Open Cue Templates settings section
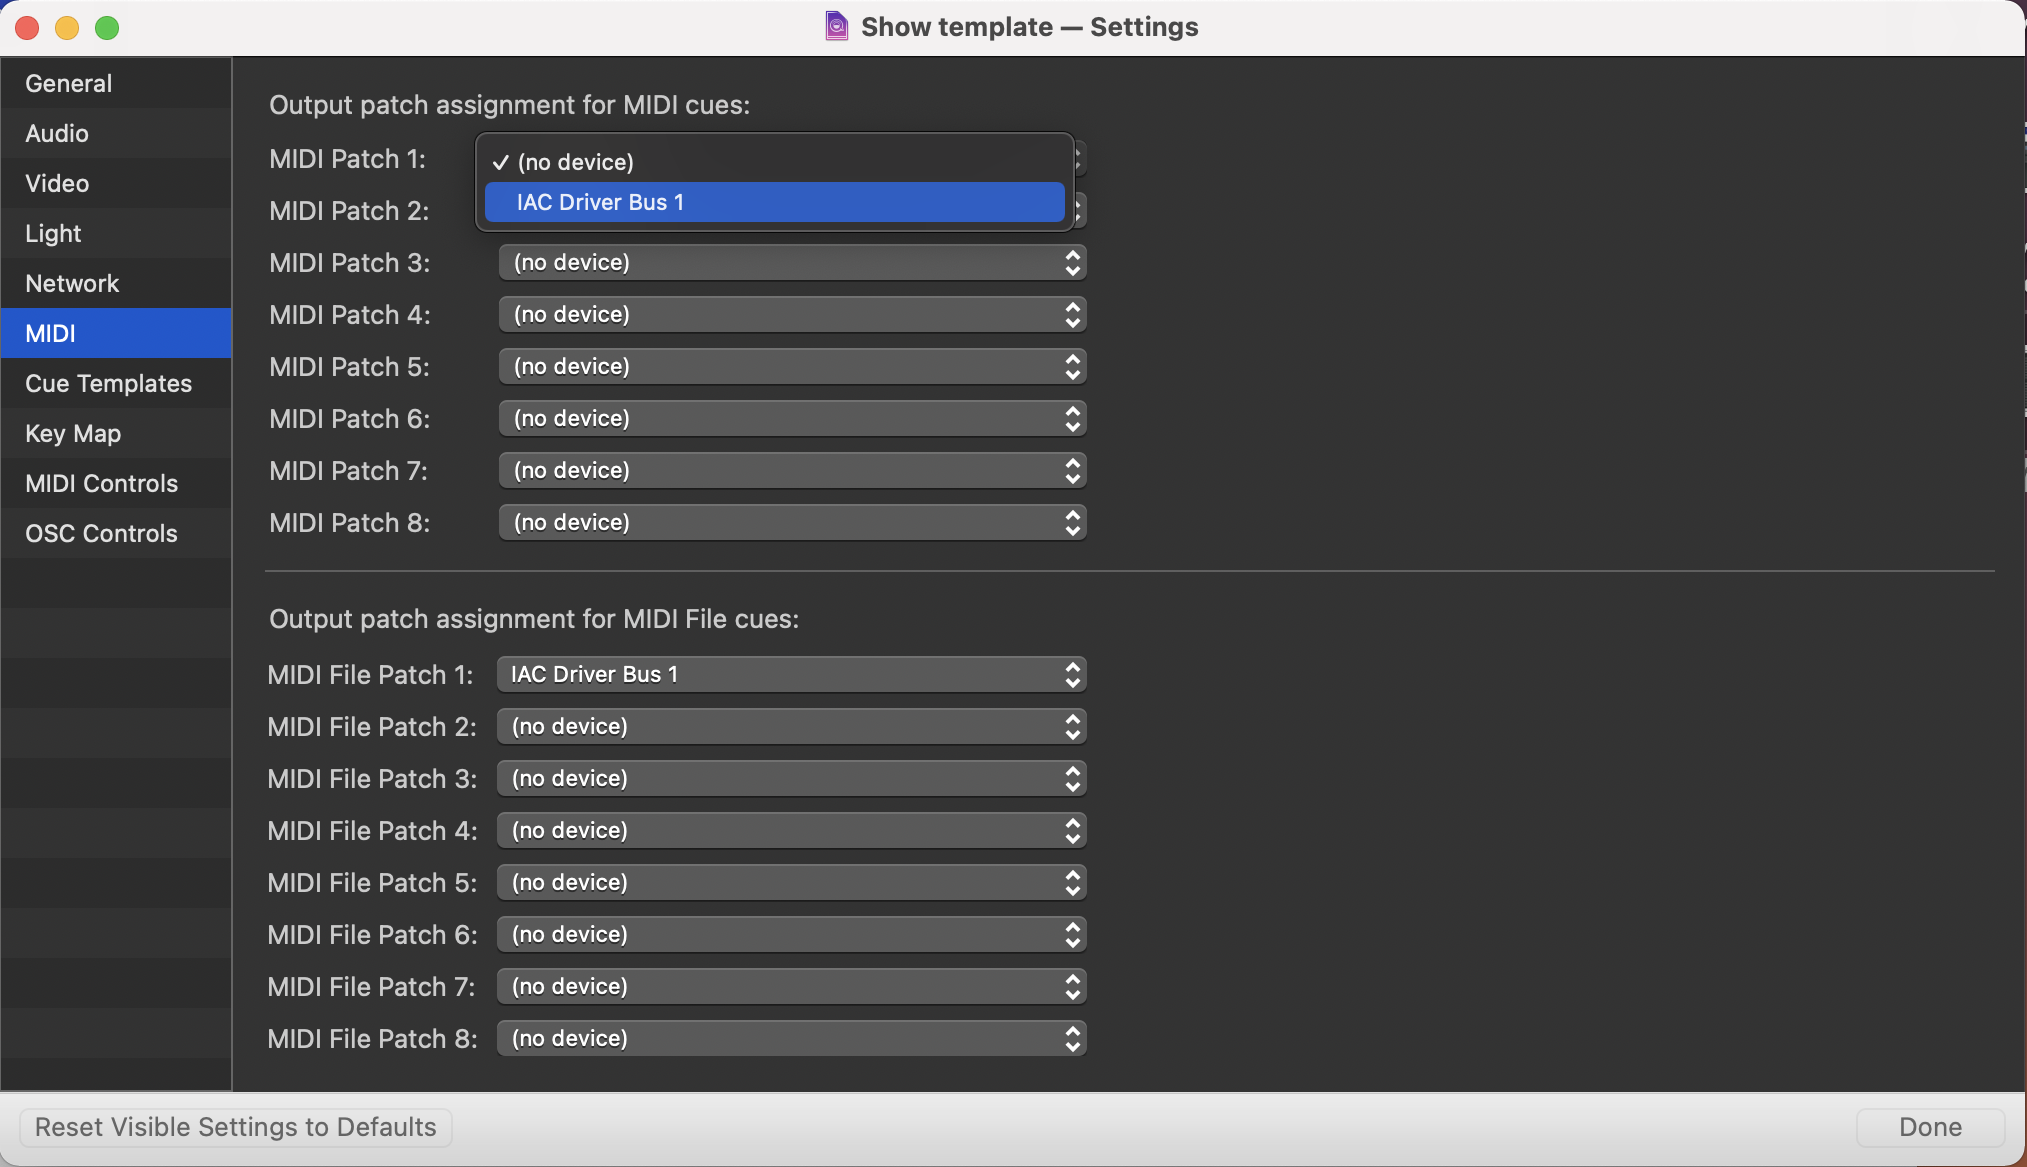This screenshot has width=2027, height=1167. [x=108, y=383]
